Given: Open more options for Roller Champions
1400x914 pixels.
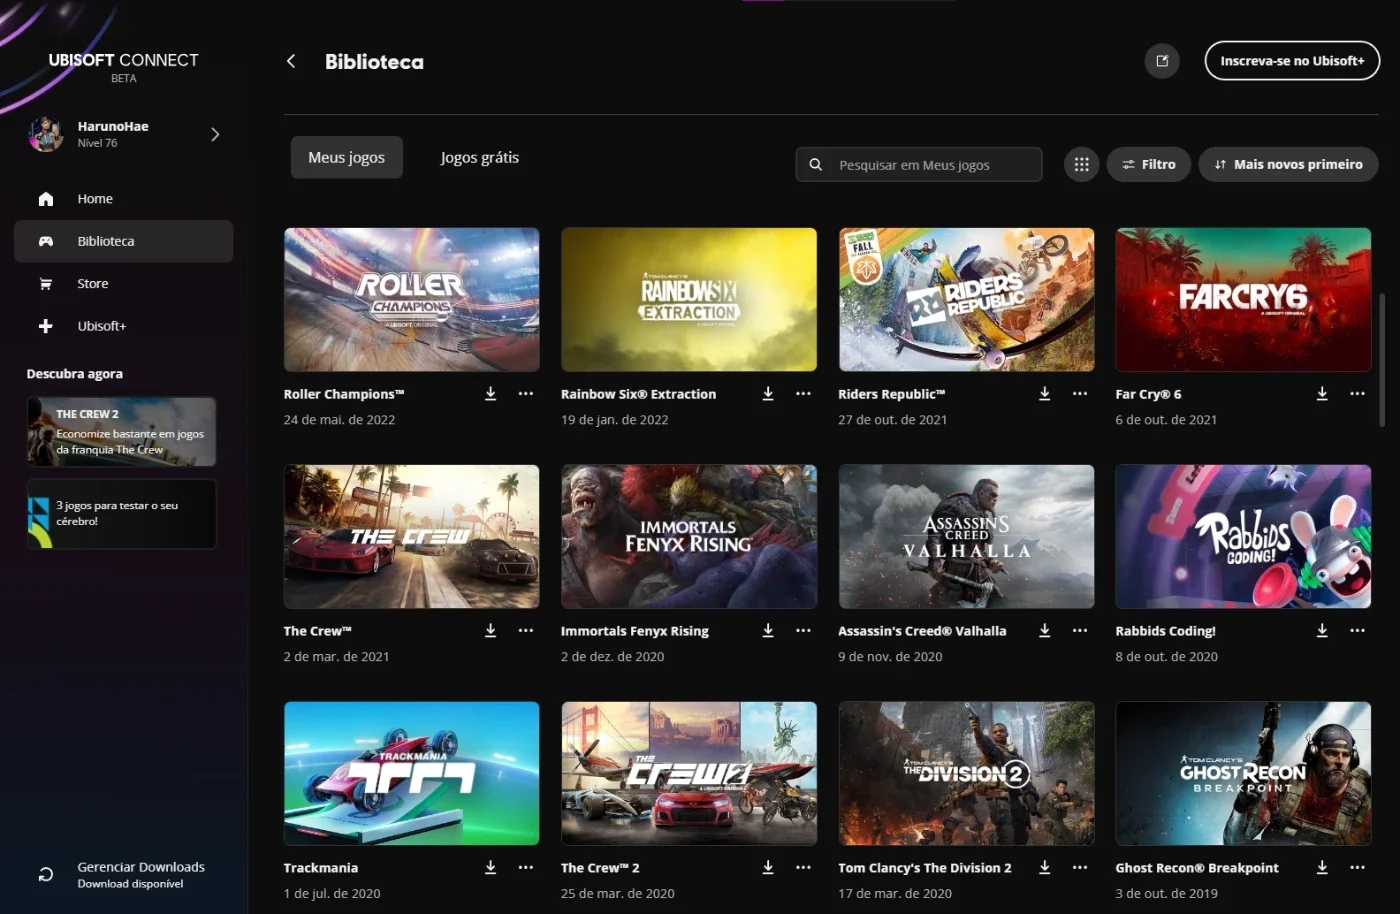Looking at the screenshot, I should tap(526, 394).
